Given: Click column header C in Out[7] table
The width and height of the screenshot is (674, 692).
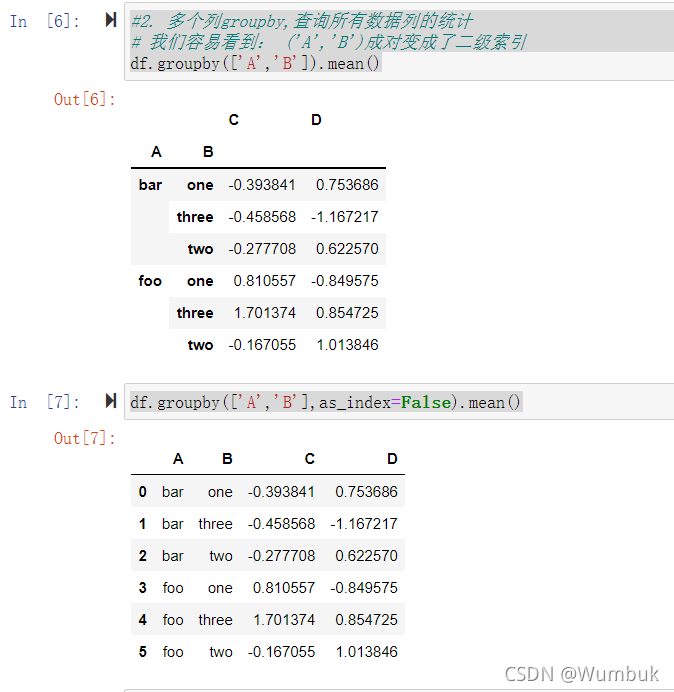Looking at the screenshot, I should (x=310, y=459).
